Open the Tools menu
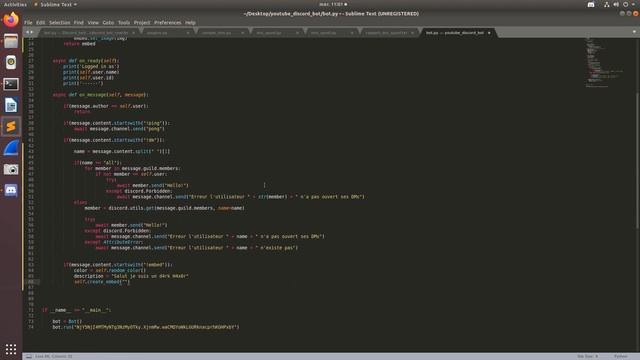 [124, 22]
